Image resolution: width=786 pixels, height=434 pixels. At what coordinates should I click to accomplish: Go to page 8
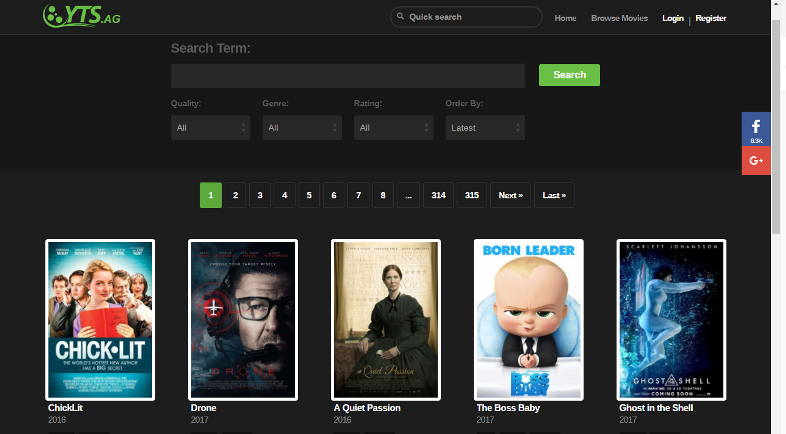pyautogui.click(x=383, y=195)
